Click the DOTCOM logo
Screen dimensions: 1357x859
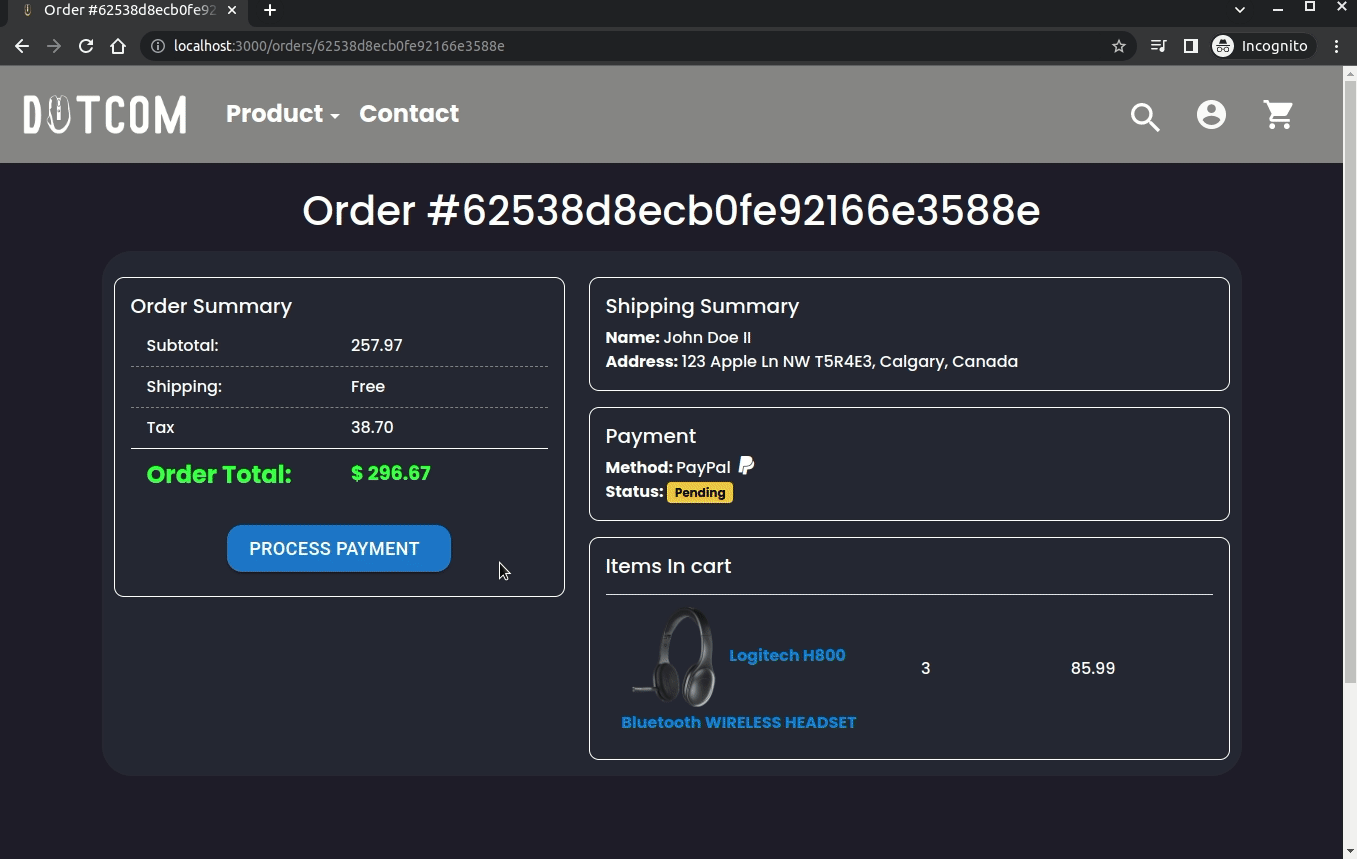point(104,114)
